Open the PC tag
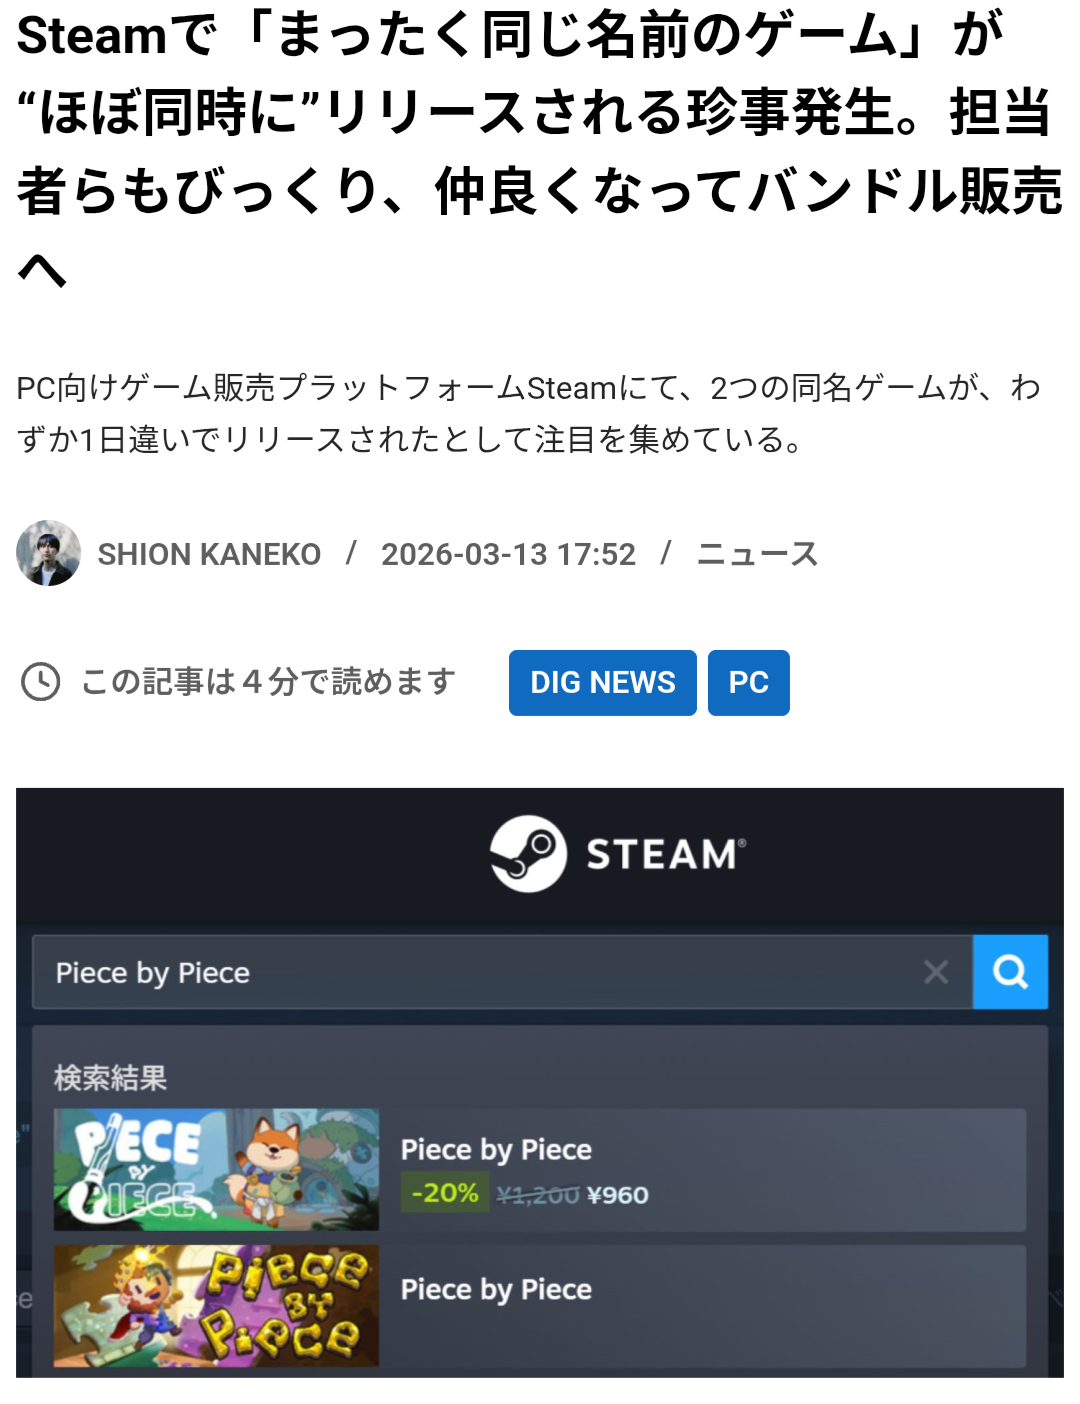Image resolution: width=1080 pixels, height=1404 pixels. (748, 683)
